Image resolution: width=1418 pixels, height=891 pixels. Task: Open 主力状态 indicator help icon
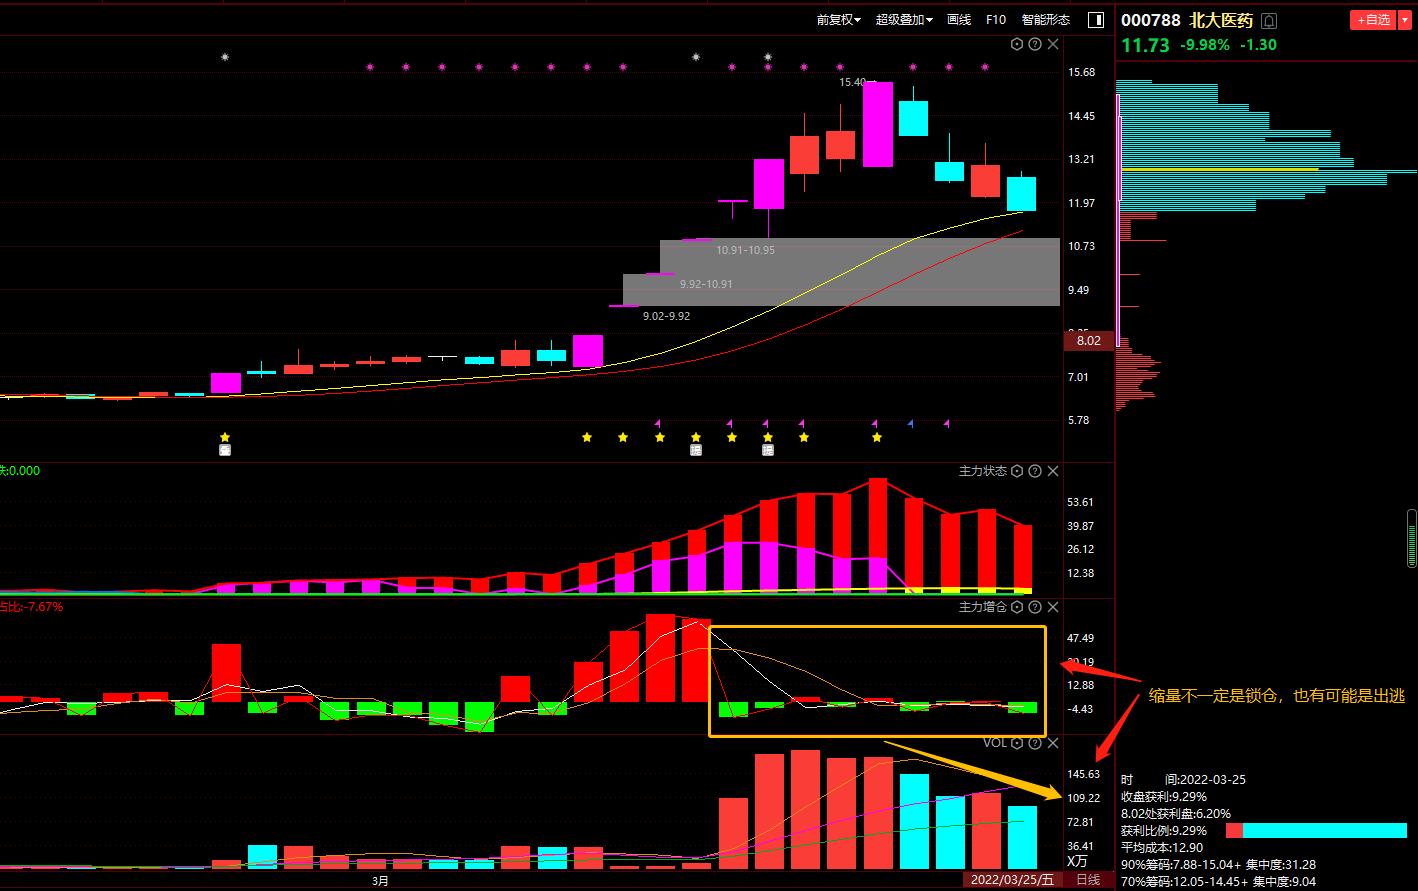(1035, 471)
